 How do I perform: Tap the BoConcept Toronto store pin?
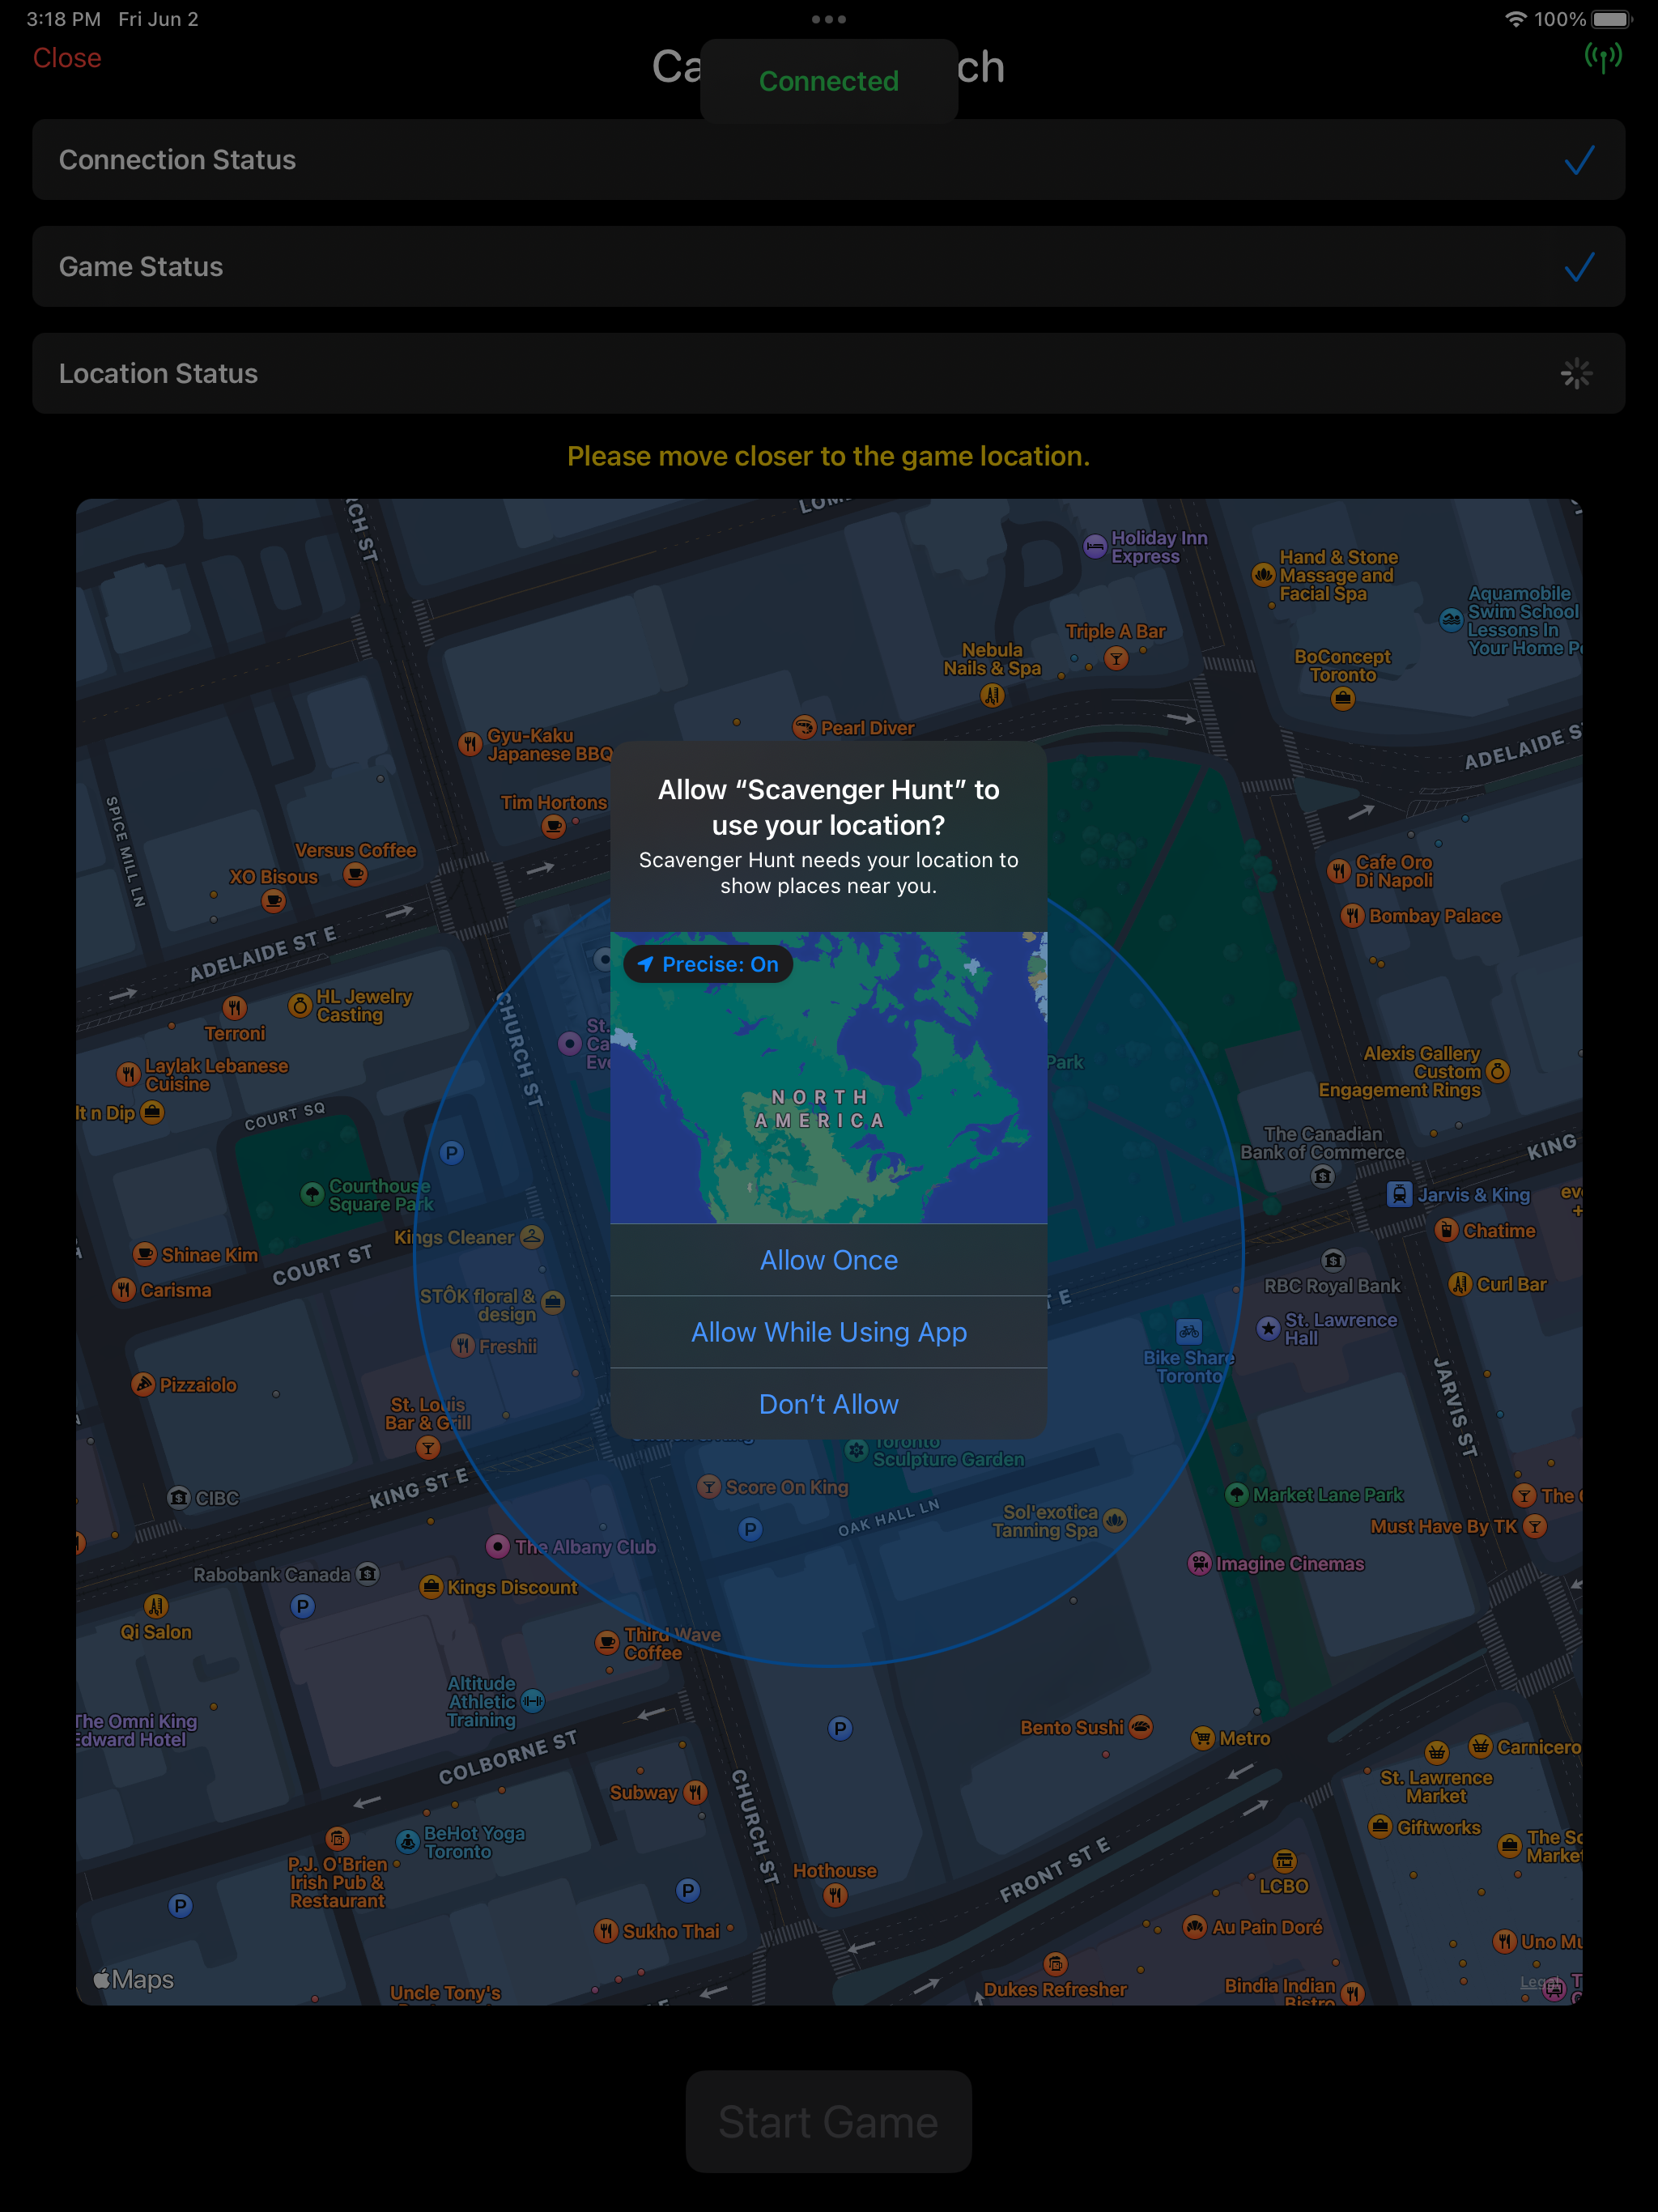click(1343, 699)
